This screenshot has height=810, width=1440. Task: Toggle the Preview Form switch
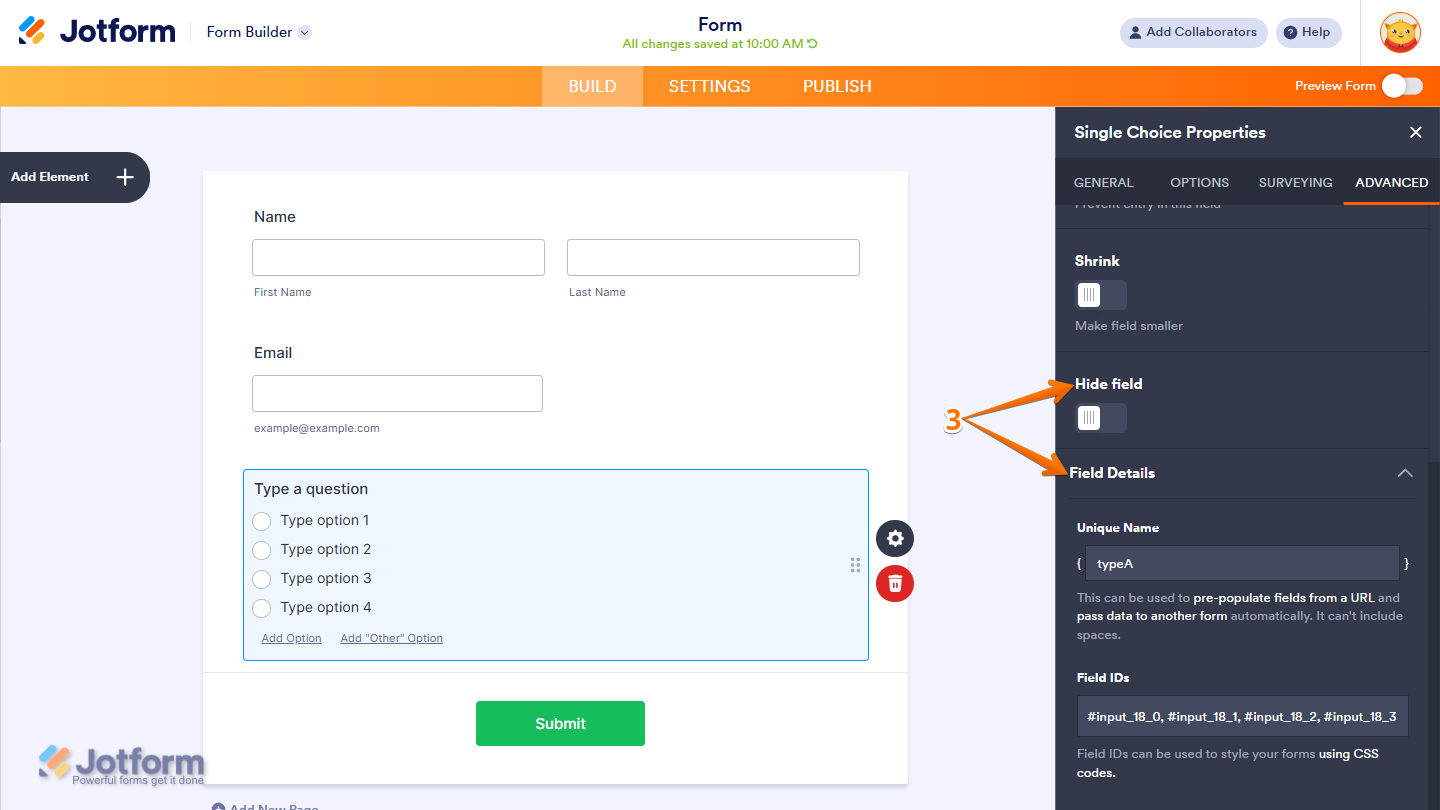click(x=1402, y=86)
